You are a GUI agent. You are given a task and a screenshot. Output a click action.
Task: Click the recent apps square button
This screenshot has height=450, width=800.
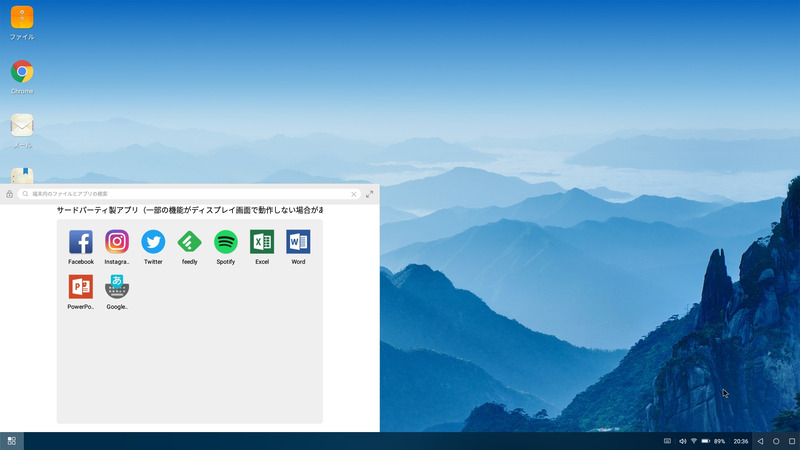pos(792,441)
